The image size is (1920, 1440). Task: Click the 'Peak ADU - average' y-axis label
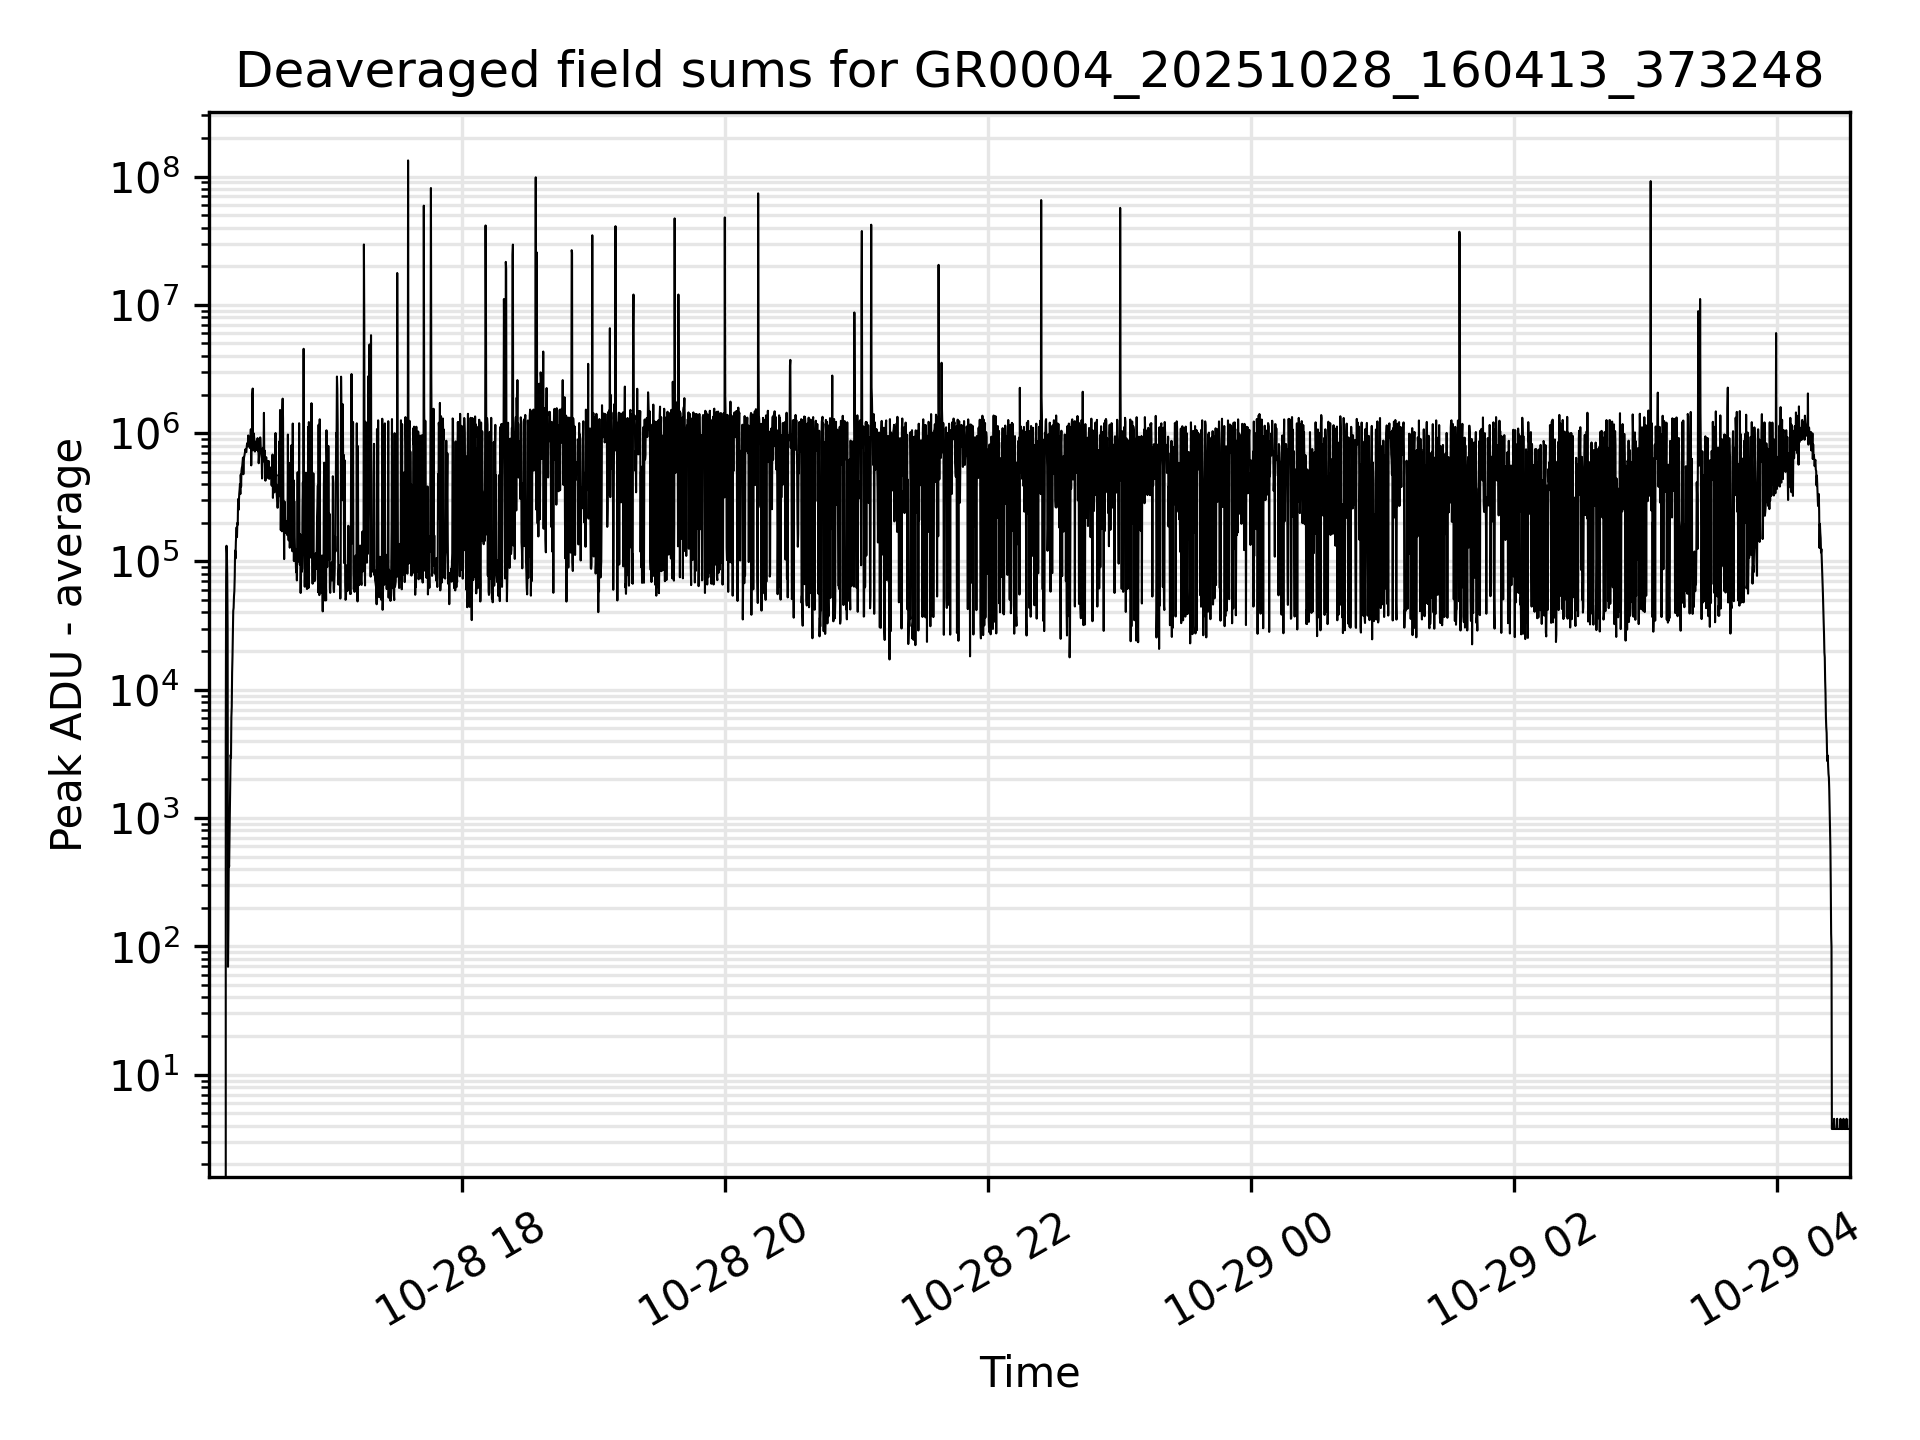(x=67, y=645)
